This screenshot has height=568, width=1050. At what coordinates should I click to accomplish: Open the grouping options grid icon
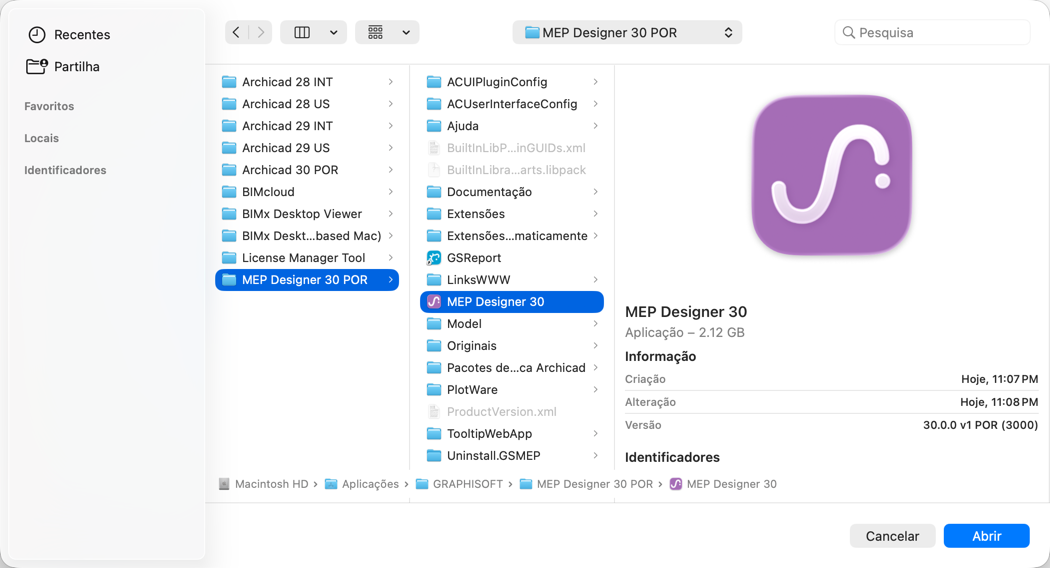point(376,32)
